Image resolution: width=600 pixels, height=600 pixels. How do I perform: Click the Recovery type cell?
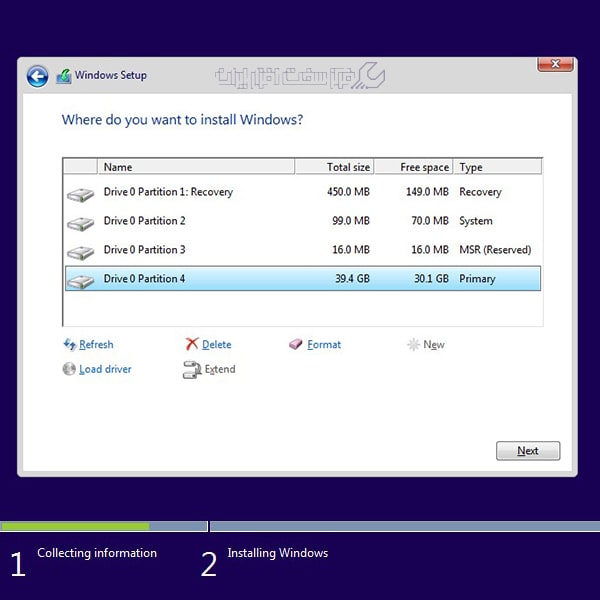tap(480, 192)
